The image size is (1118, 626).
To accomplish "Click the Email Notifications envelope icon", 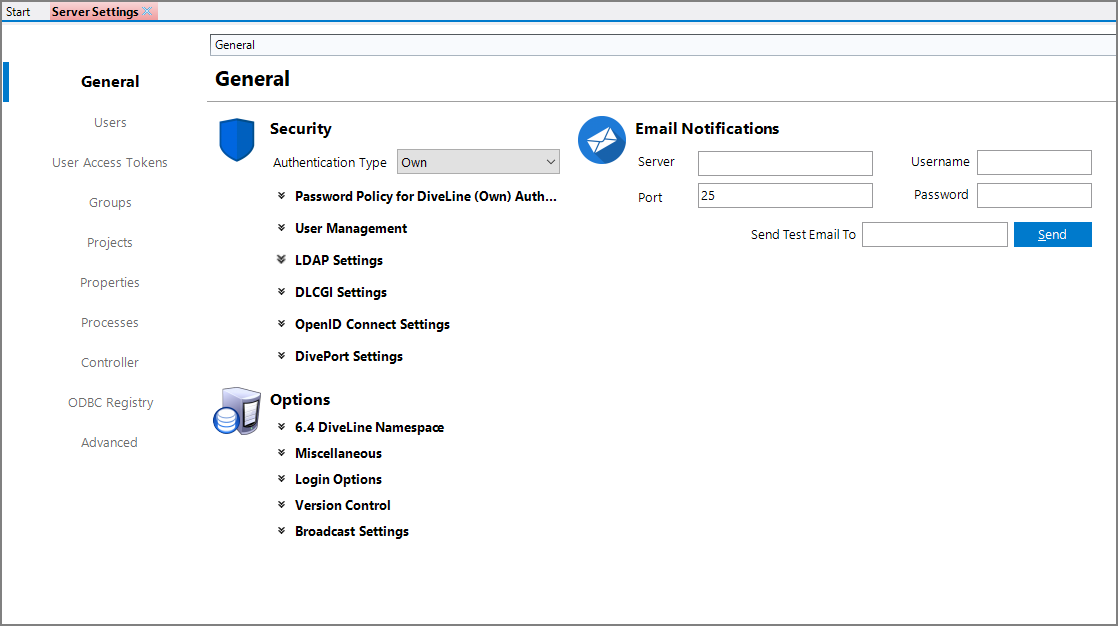I will point(601,139).
